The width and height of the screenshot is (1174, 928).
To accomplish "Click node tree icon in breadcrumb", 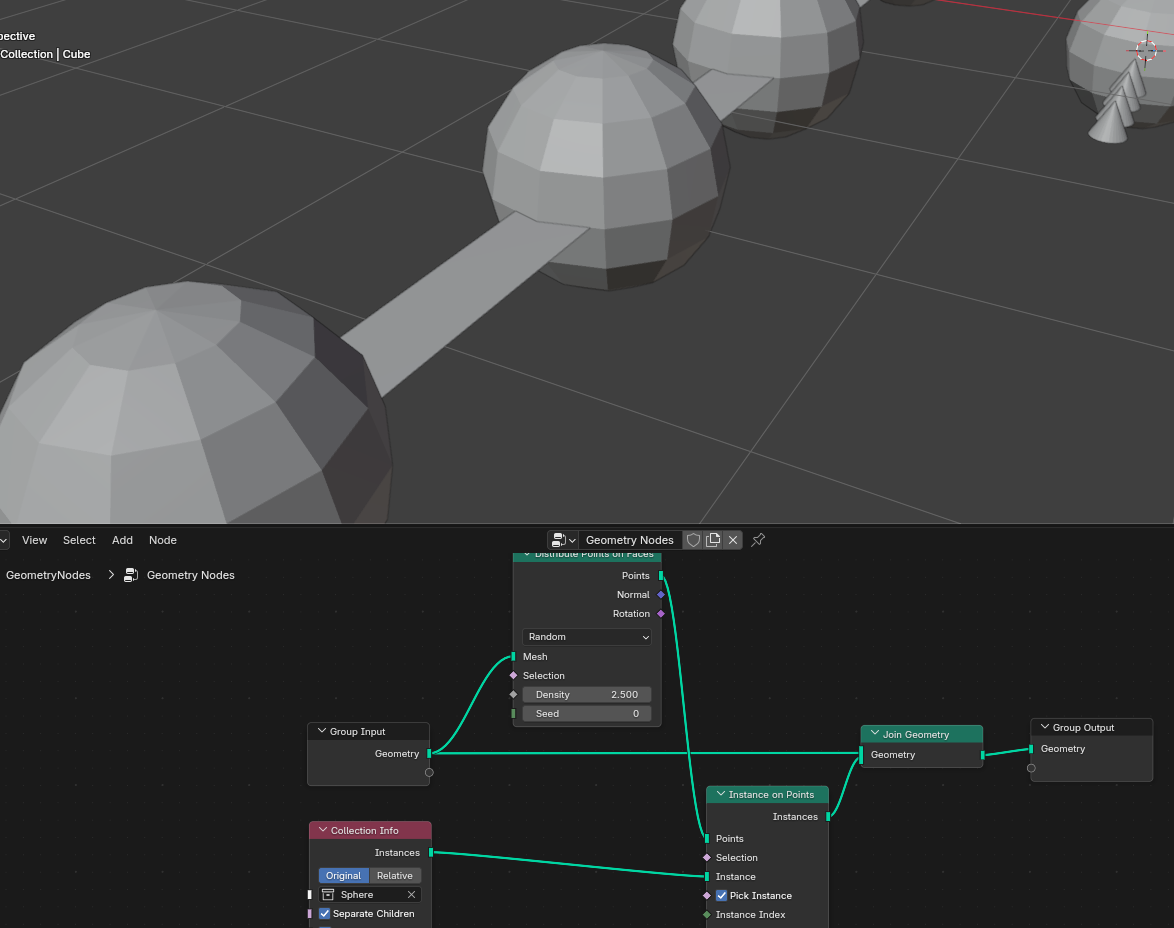I will (x=131, y=575).
